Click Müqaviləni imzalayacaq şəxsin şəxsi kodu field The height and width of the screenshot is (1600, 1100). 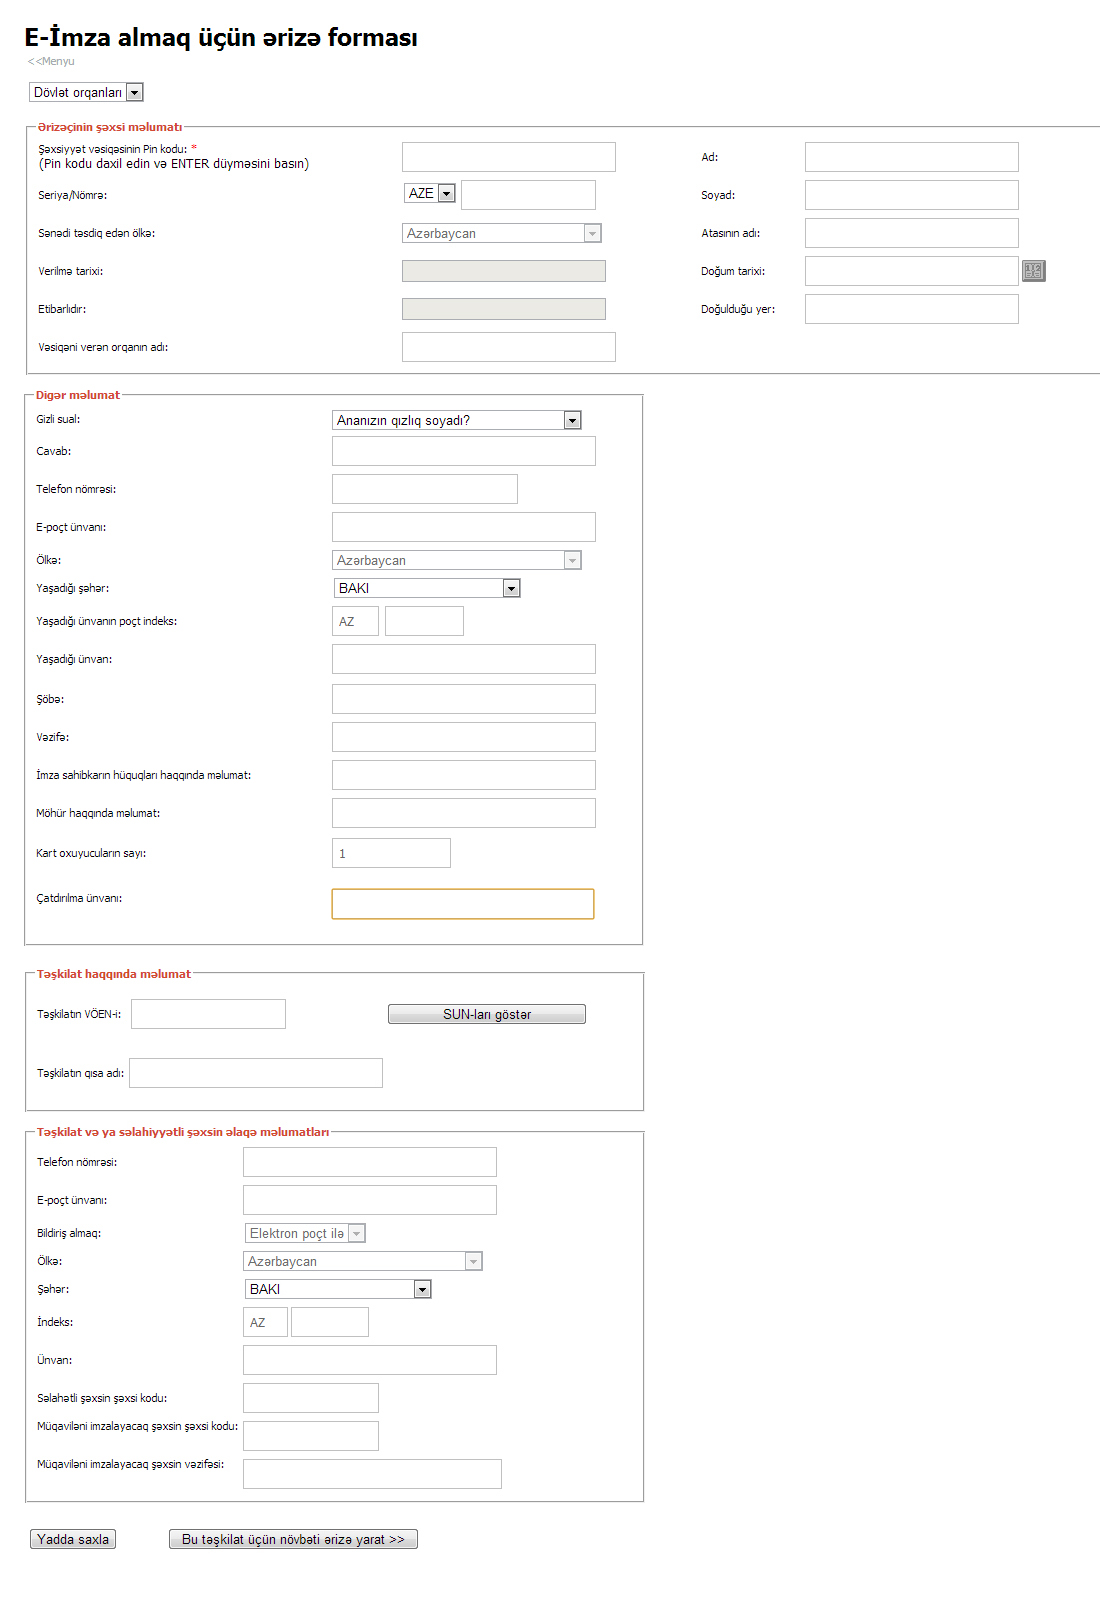(x=311, y=1436)
